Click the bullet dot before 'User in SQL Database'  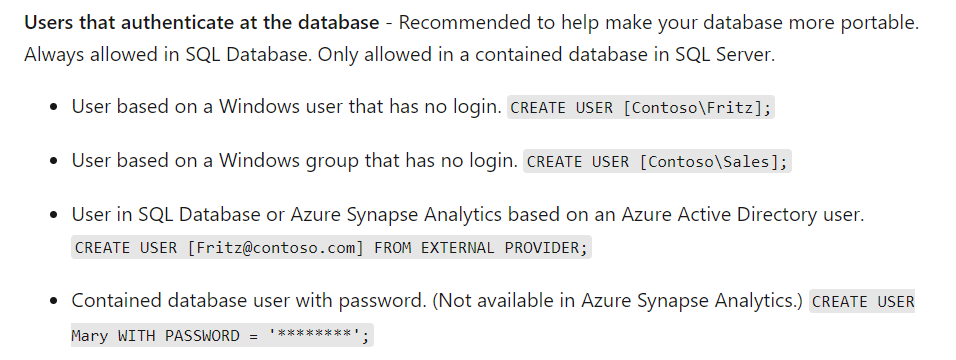tap(55, 215)
